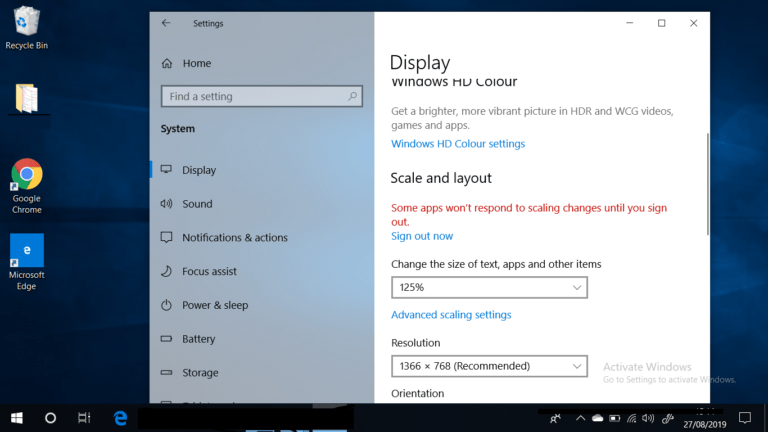Show hidden system tray icons
Image resolution: width=768 pixels, height=432 pixels.
point(580,418)
